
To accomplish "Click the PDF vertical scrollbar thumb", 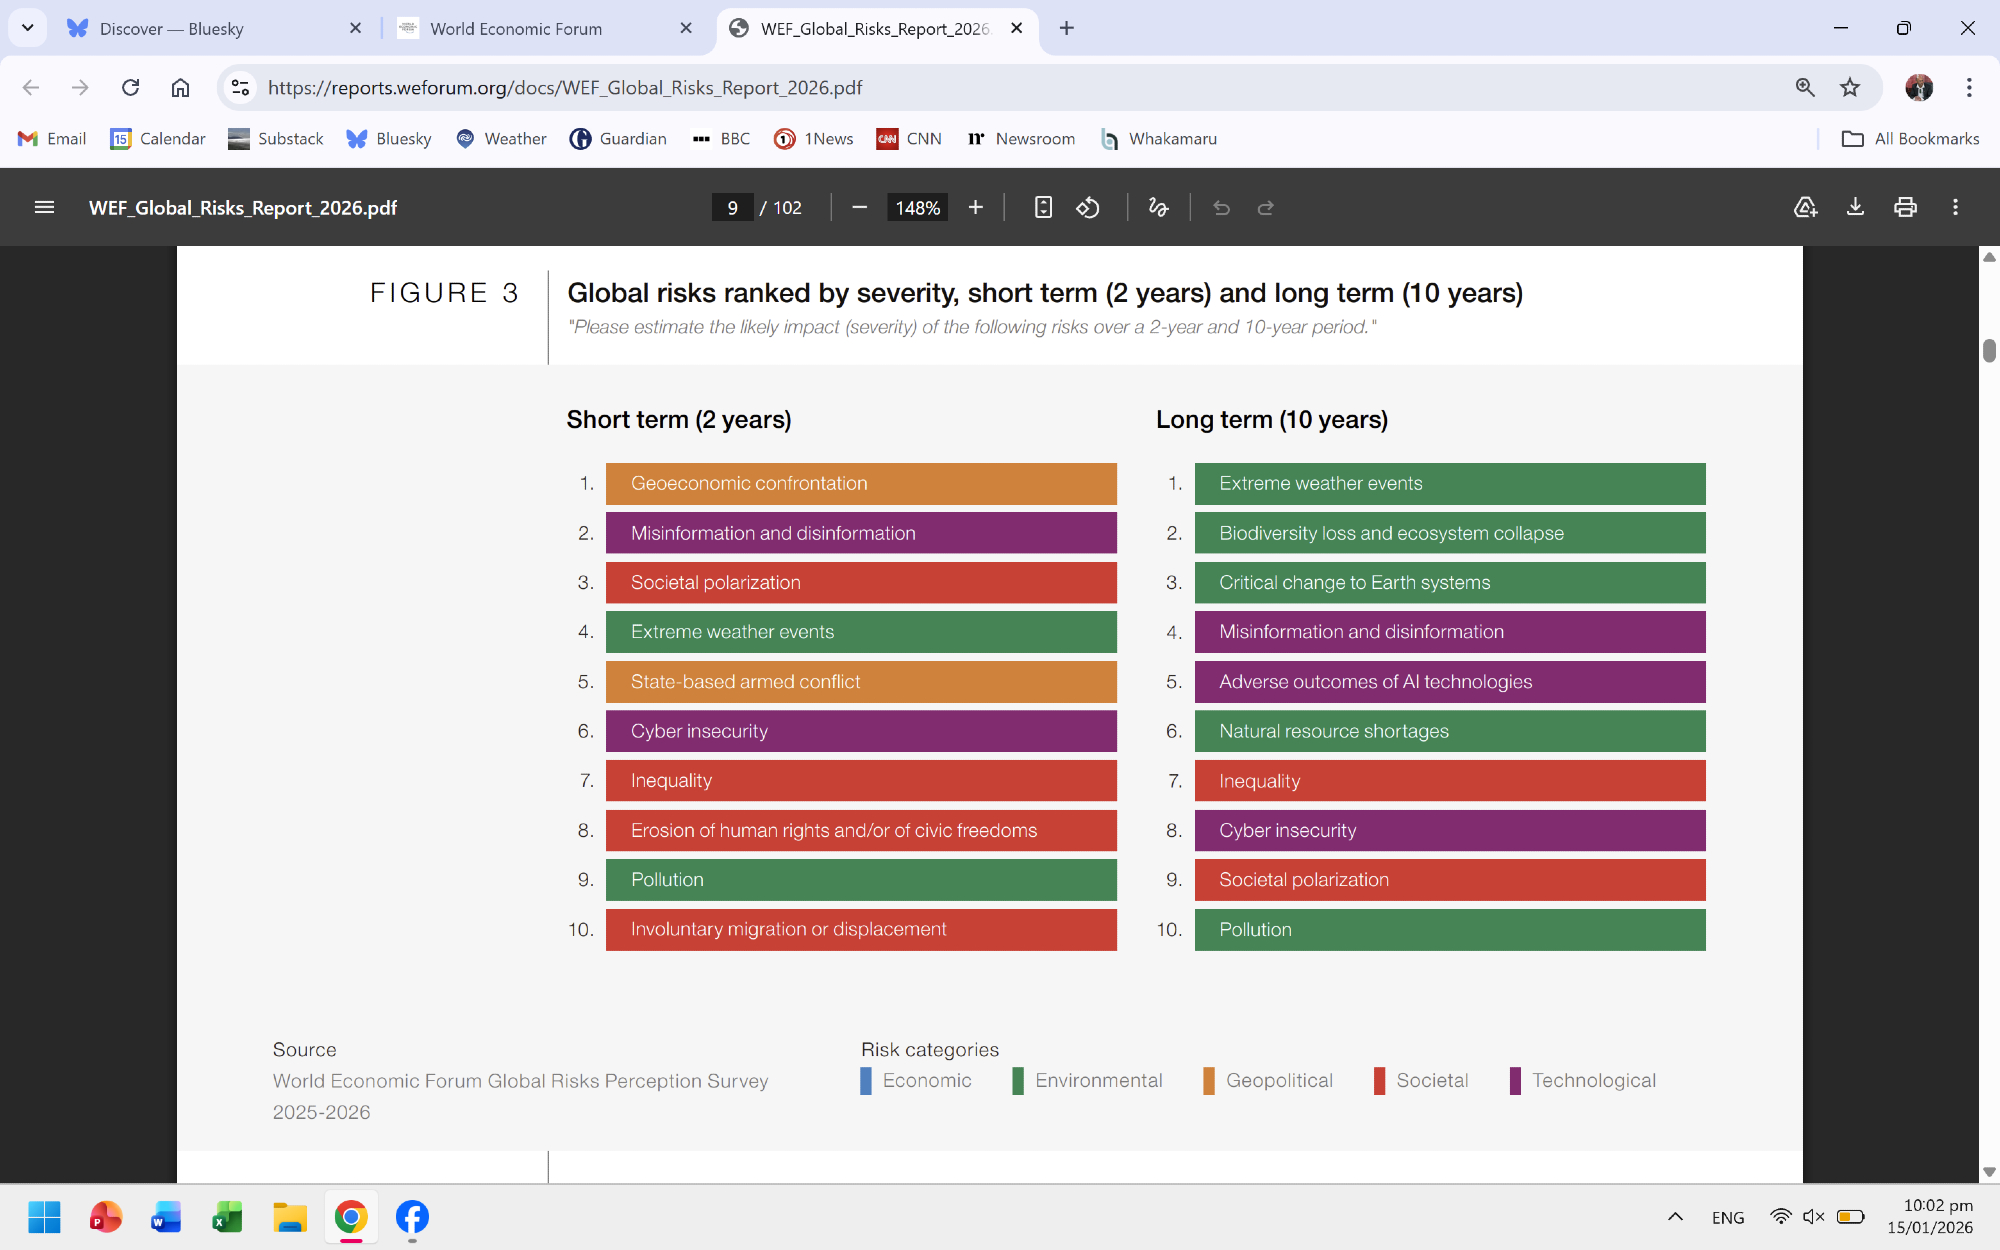I will [1989, 351].
